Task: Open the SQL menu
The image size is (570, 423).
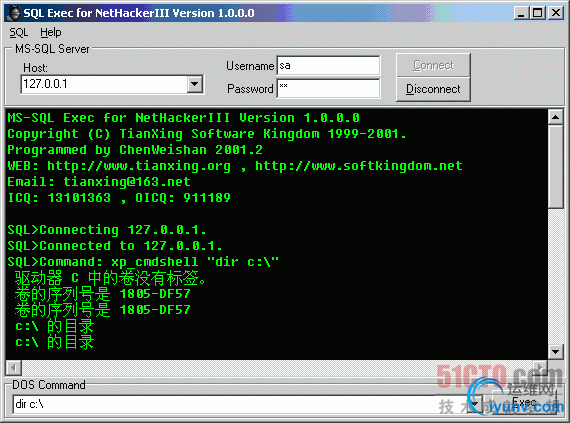Action: point(19,33)
